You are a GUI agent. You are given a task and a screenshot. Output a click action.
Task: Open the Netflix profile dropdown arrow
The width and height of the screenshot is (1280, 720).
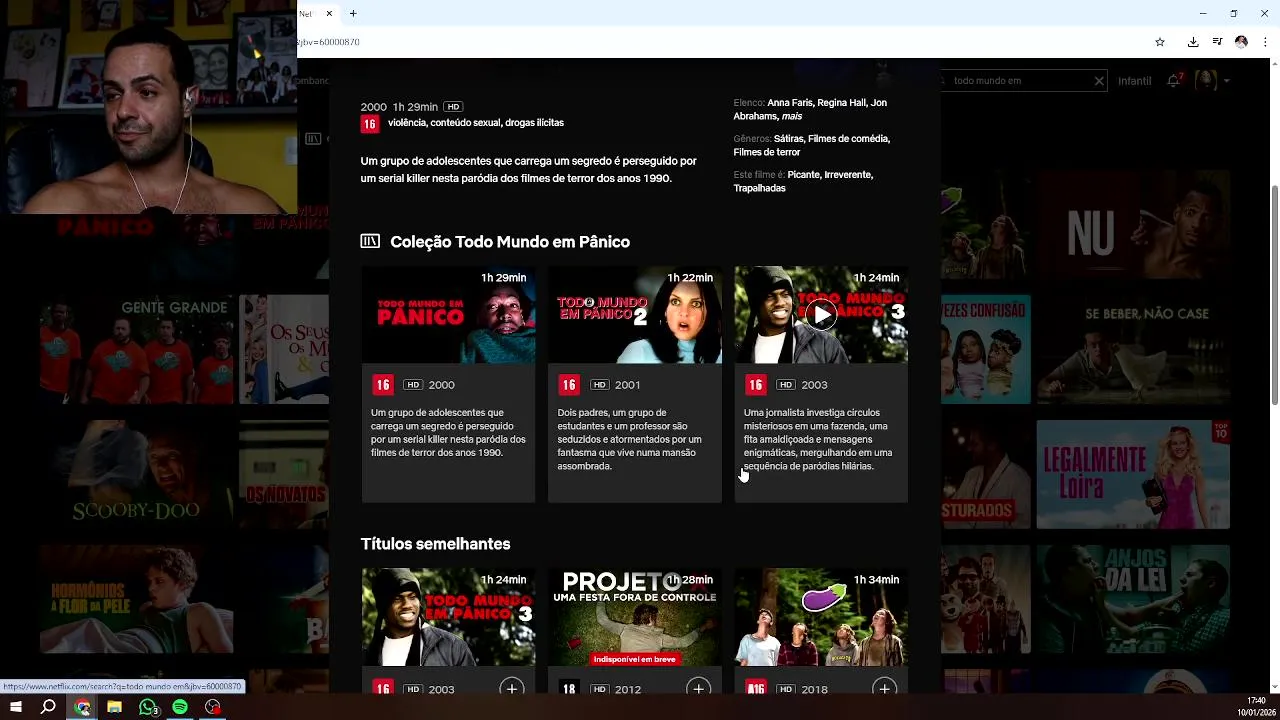(1226, 81)
